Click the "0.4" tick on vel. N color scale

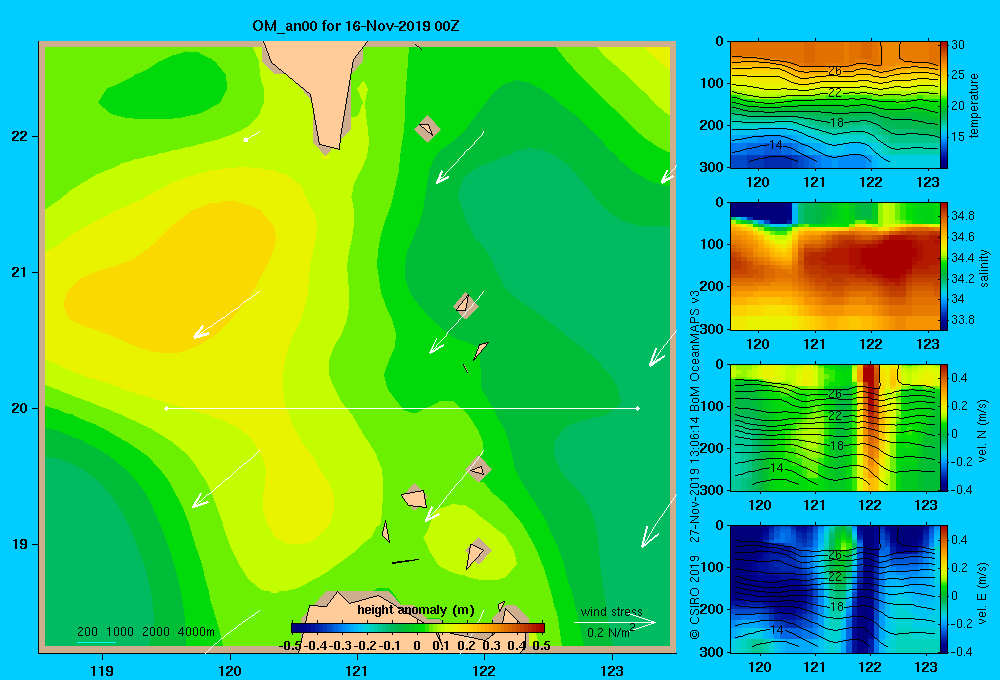959,378
